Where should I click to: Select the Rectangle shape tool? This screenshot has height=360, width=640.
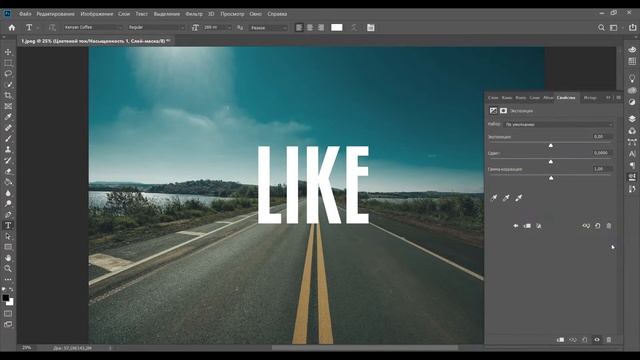pos(8,247)
